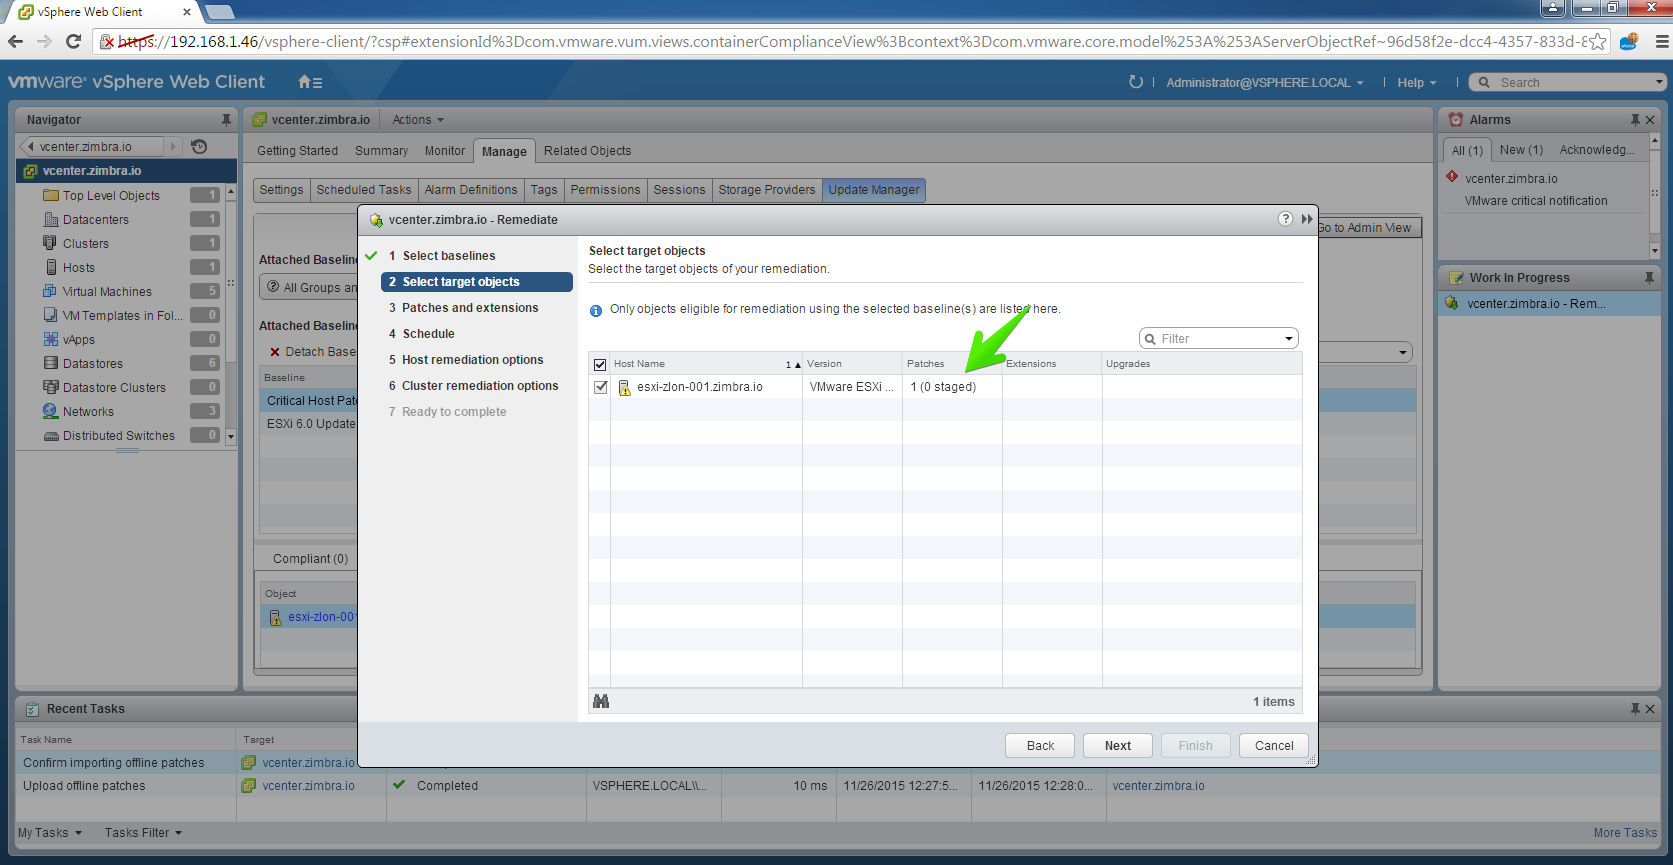Pin the Alarms panel
Screen dimensions: 1673x865
1635,119
